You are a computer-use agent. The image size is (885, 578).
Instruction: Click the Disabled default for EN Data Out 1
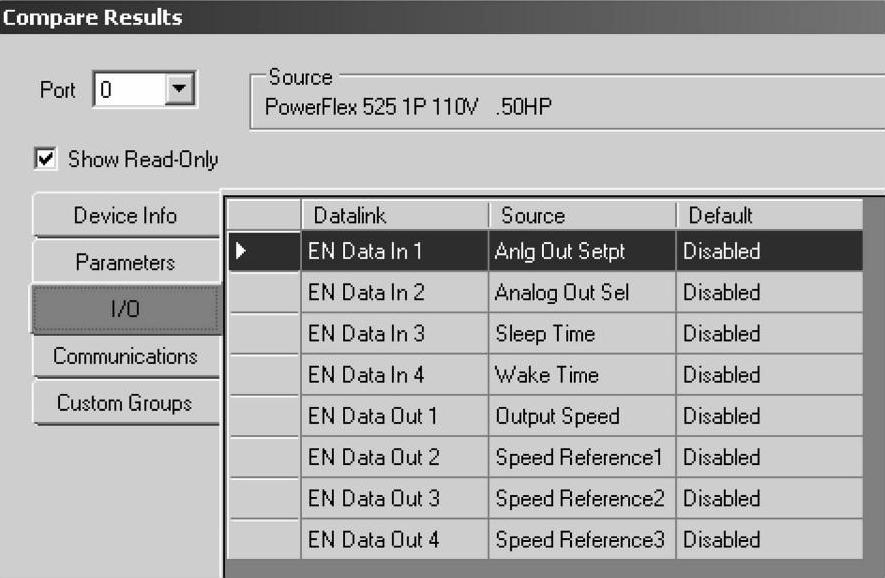(770, 415)
